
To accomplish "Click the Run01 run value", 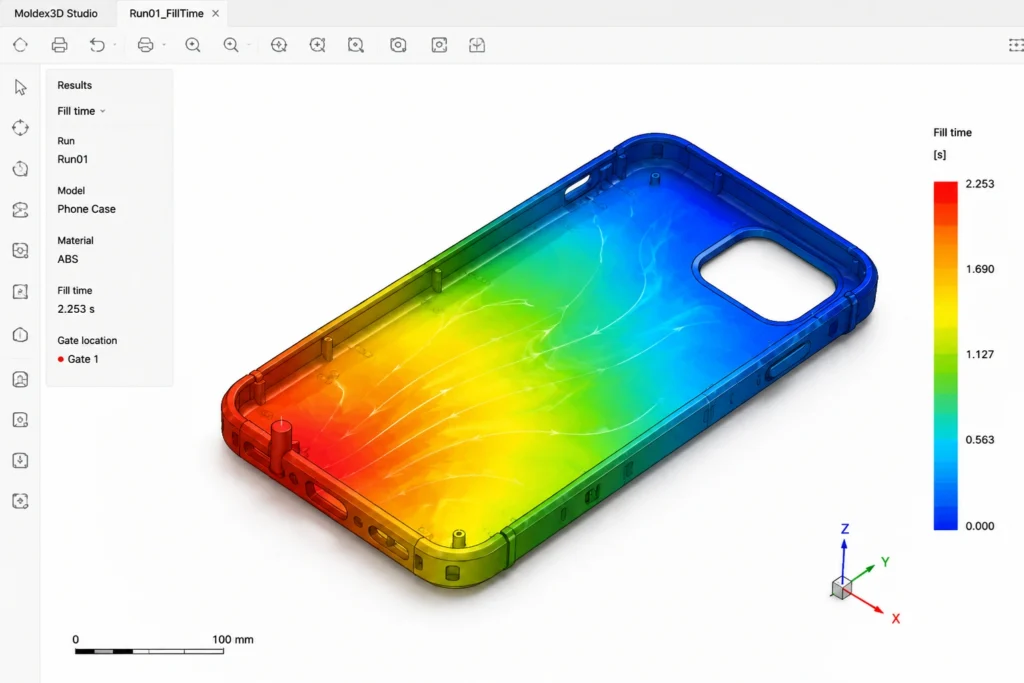I will 72,159.
